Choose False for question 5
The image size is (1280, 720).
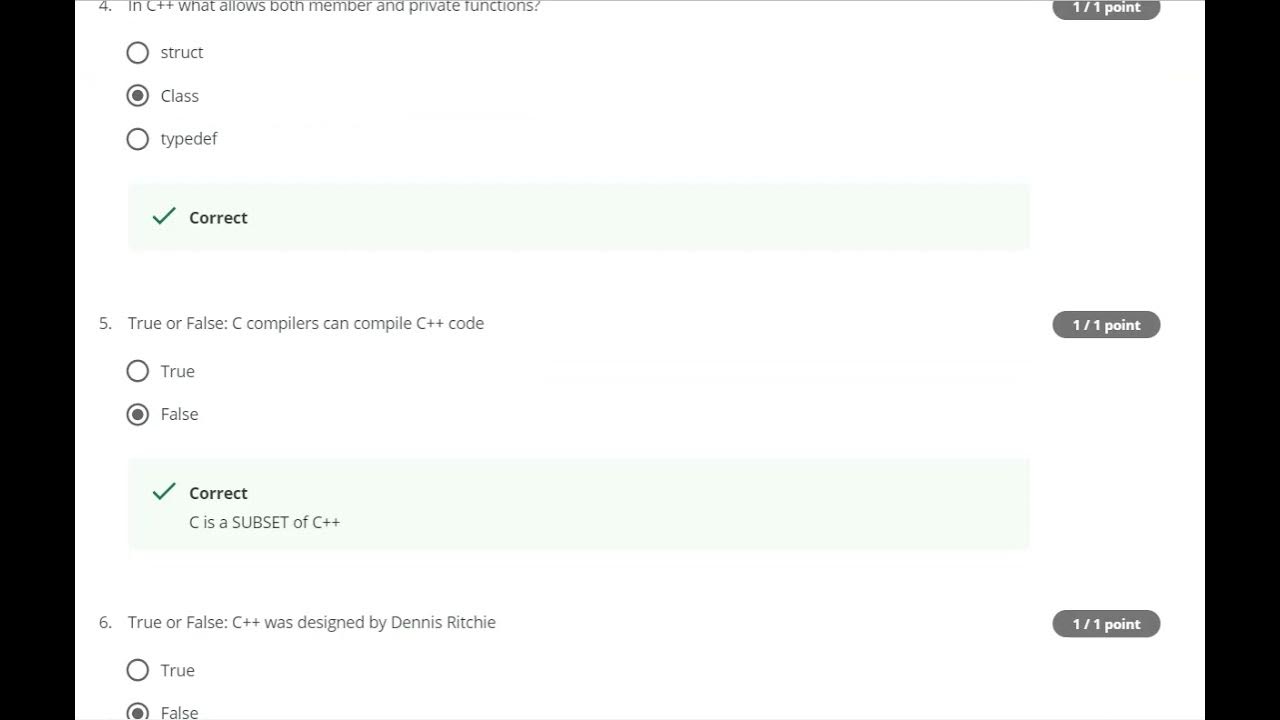tap(138, 414)
